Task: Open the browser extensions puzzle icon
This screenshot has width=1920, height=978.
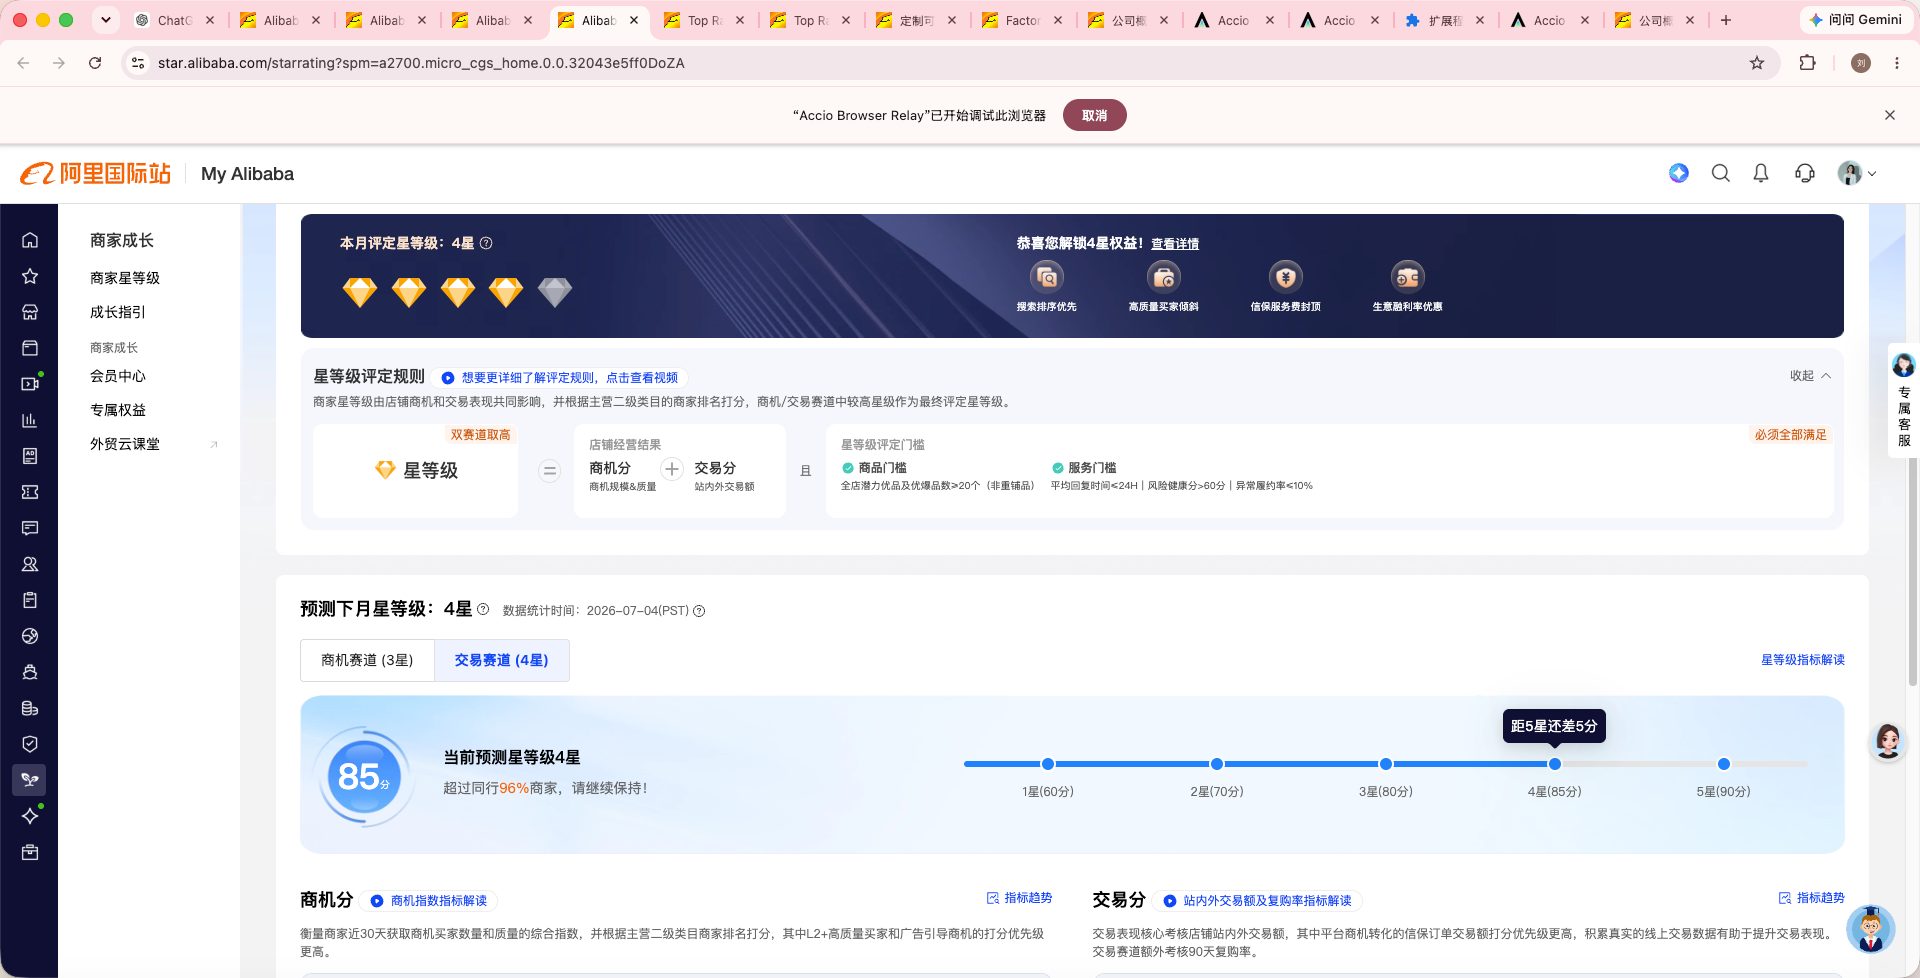Action: tap(1807, 63)
